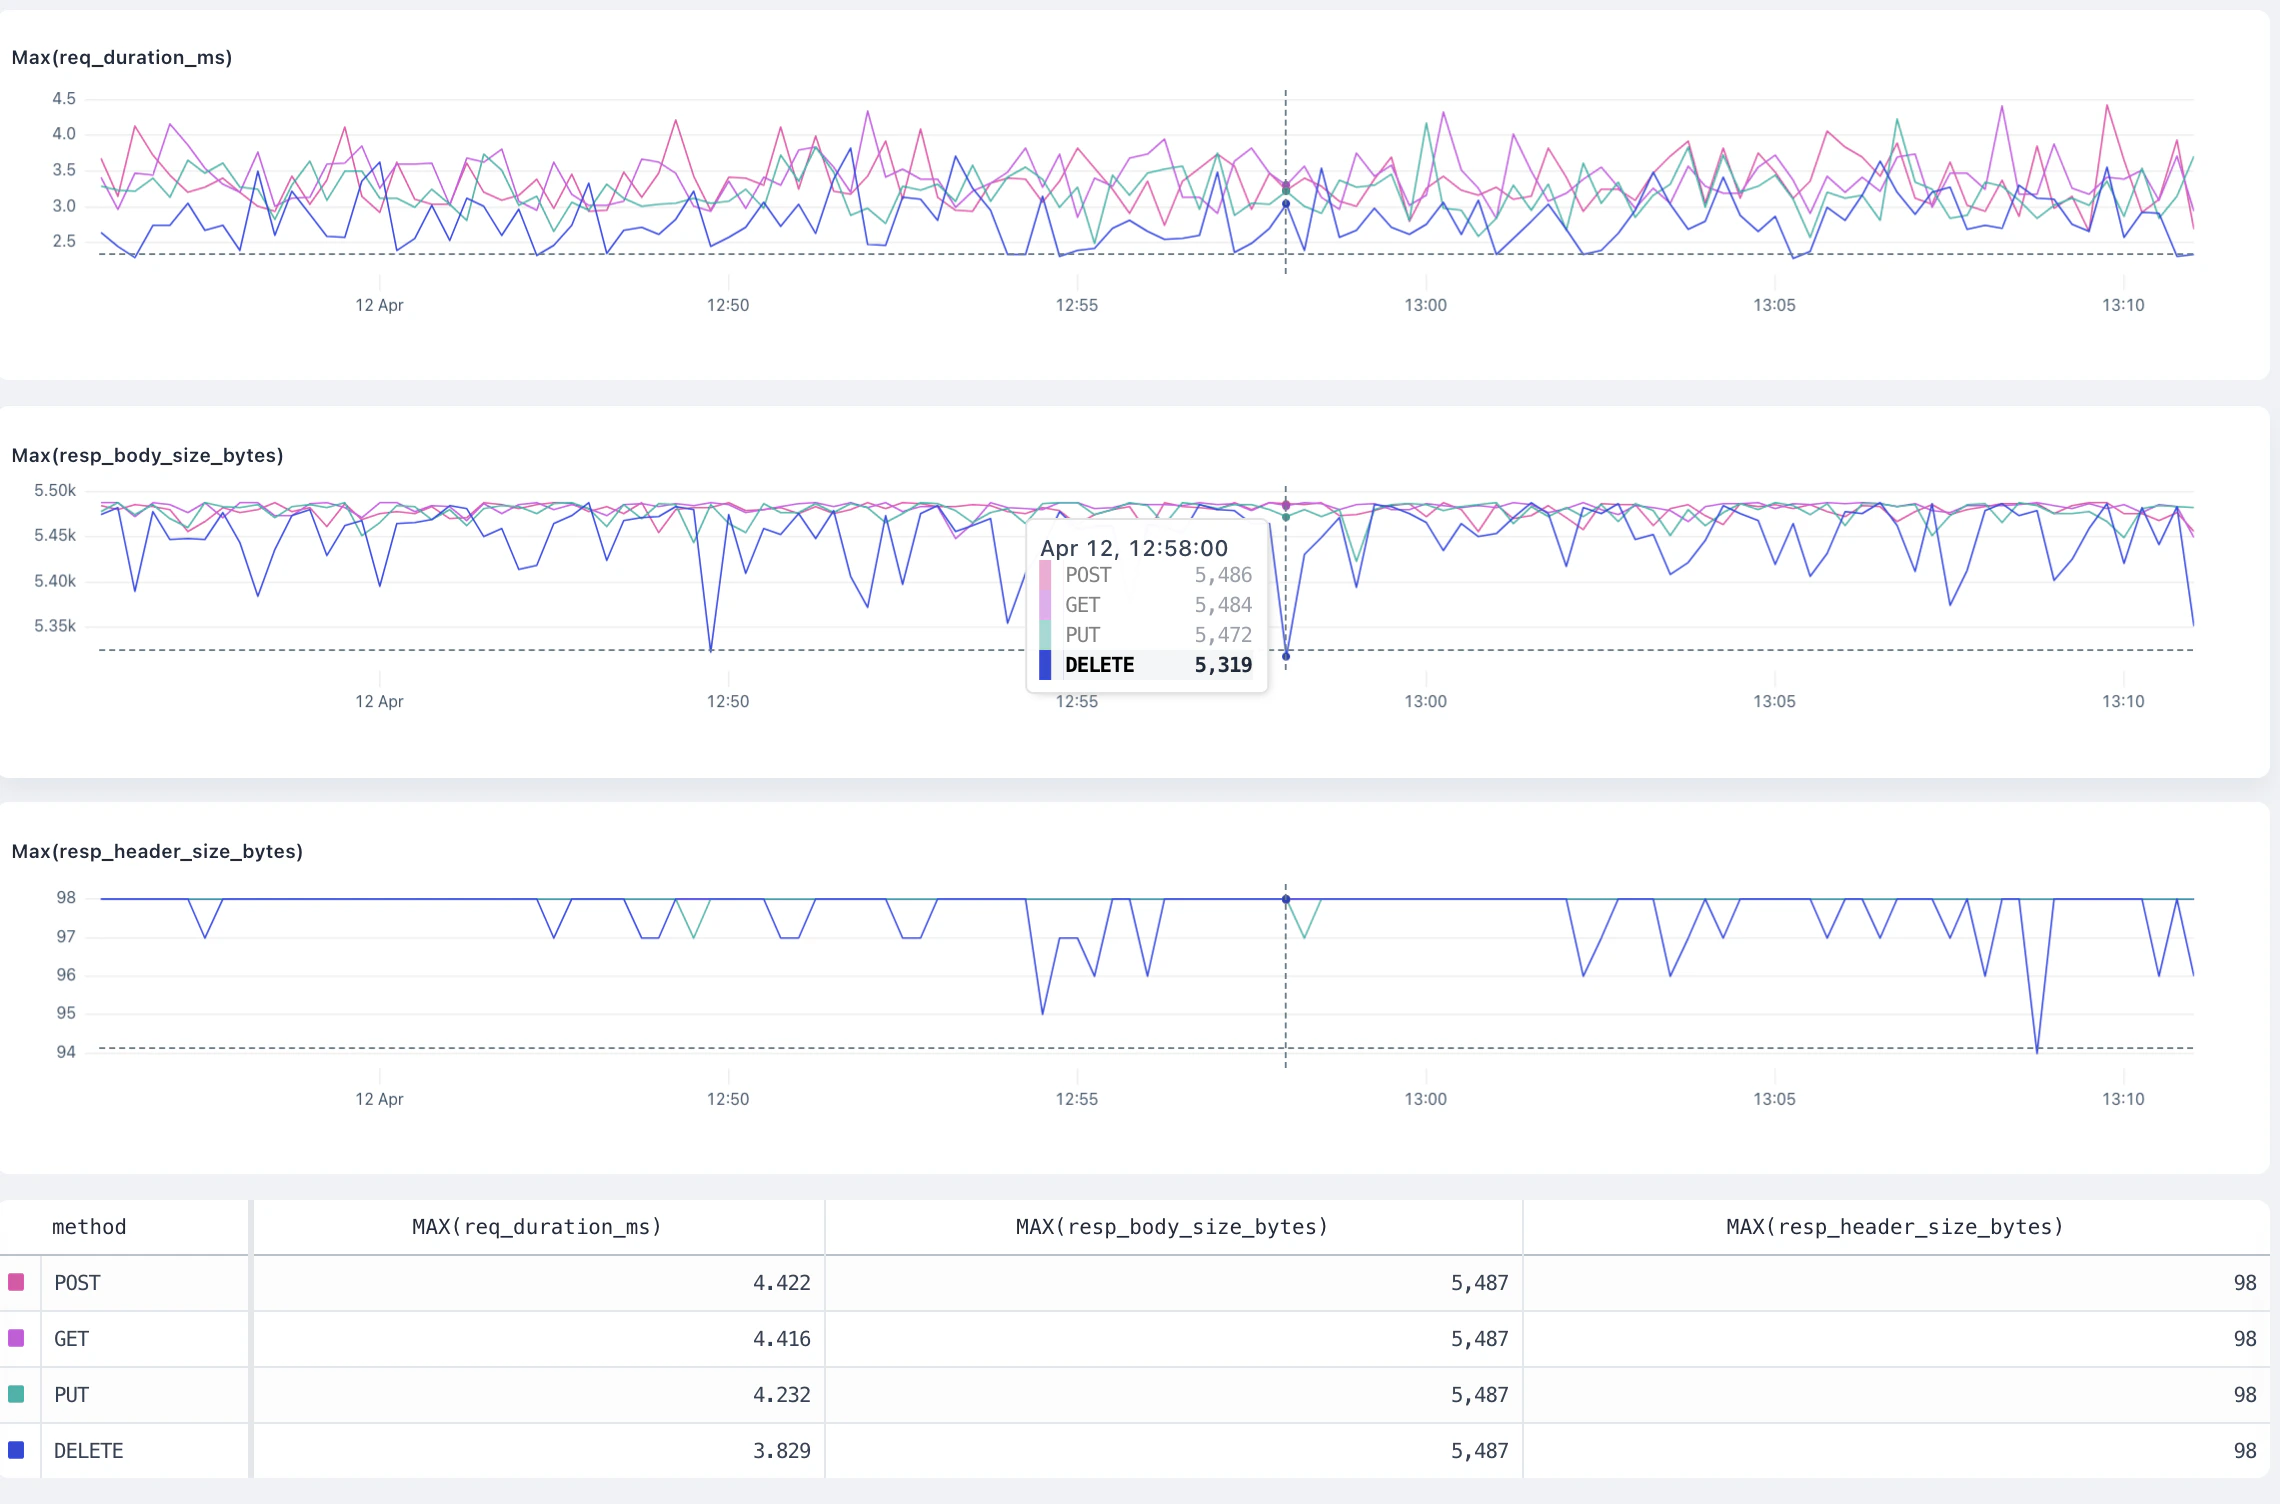Click the pink POST color swatch in the table
2280x1504 pixels.
18,1282
